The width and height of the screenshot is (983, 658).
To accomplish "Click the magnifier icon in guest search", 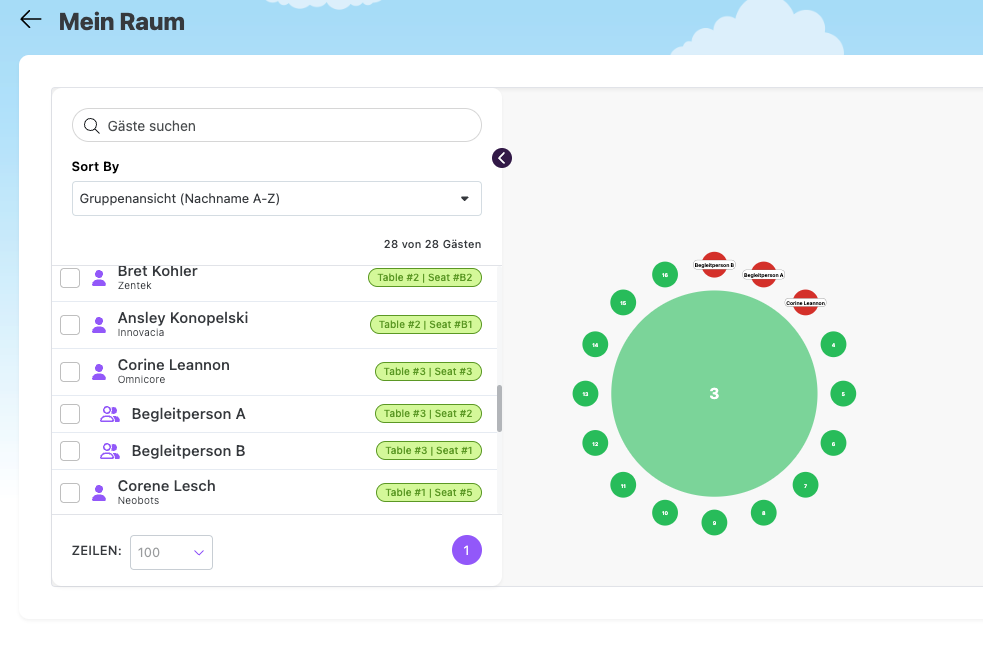I will 92,126.
